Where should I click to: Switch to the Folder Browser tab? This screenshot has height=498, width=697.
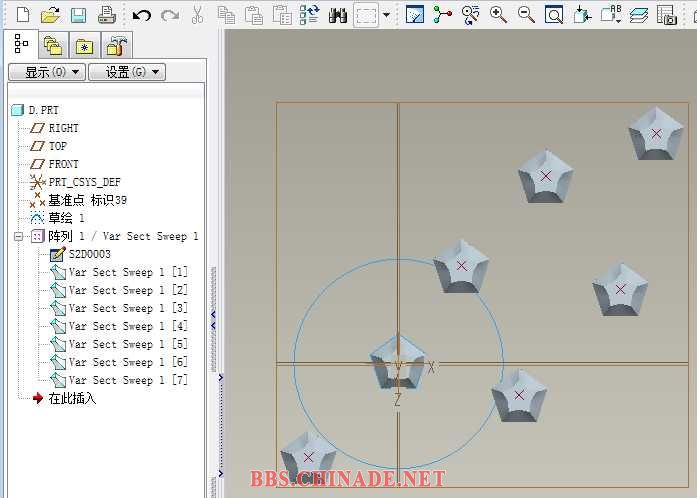point(53,45)
